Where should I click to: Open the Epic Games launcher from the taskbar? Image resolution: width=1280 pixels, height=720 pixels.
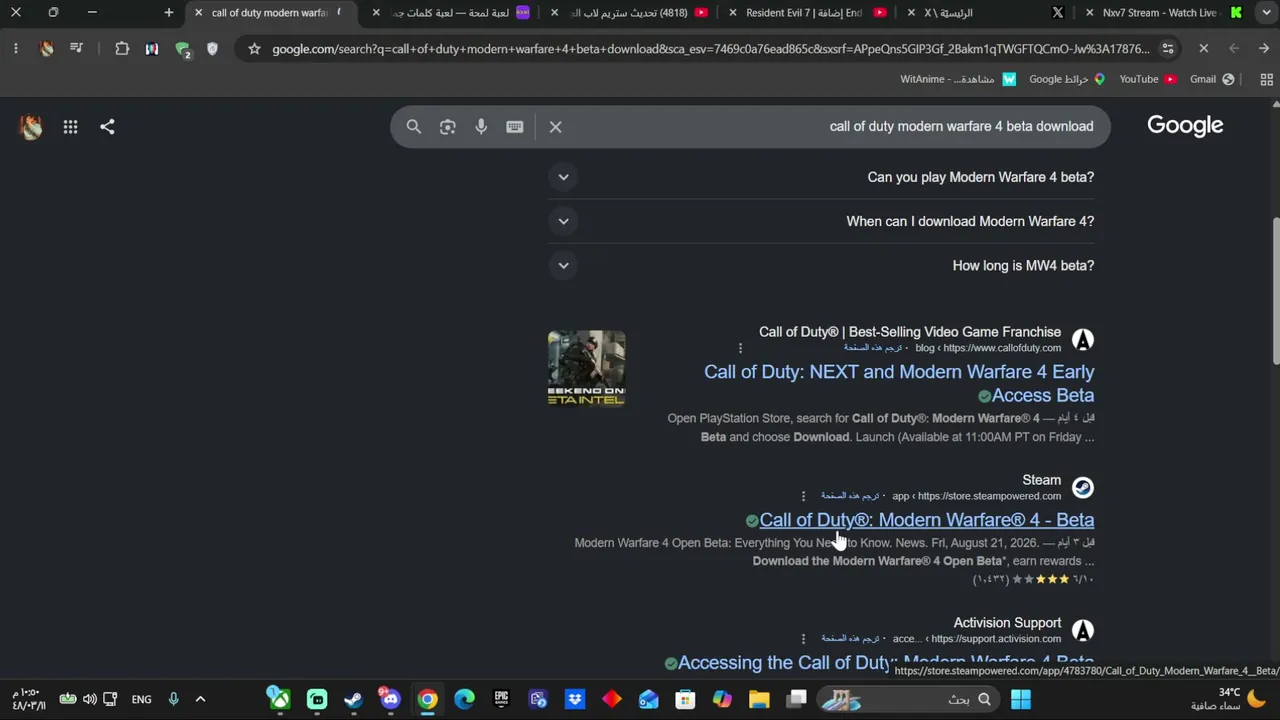501,700
